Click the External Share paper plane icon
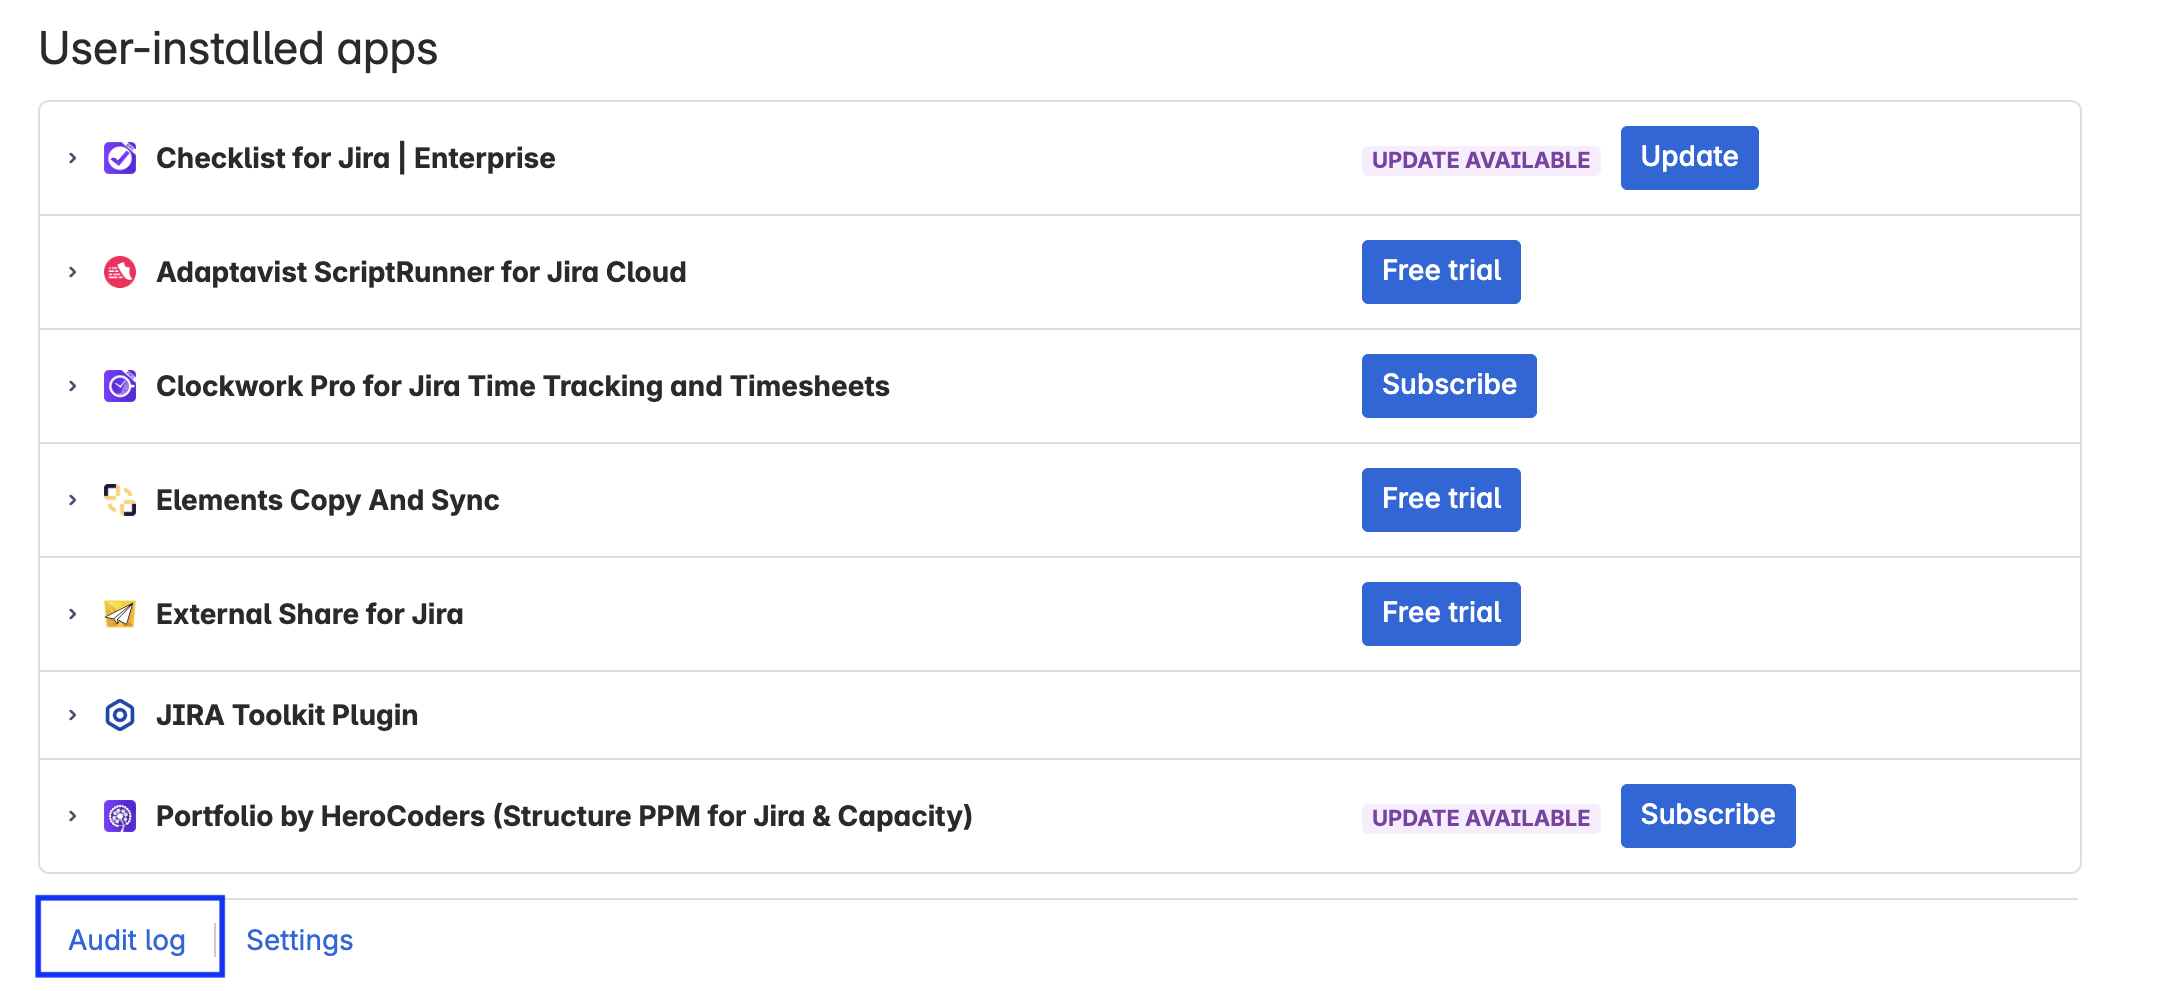Image resolution: width=2173 pixels, height=991 pixels. (120, 614)
